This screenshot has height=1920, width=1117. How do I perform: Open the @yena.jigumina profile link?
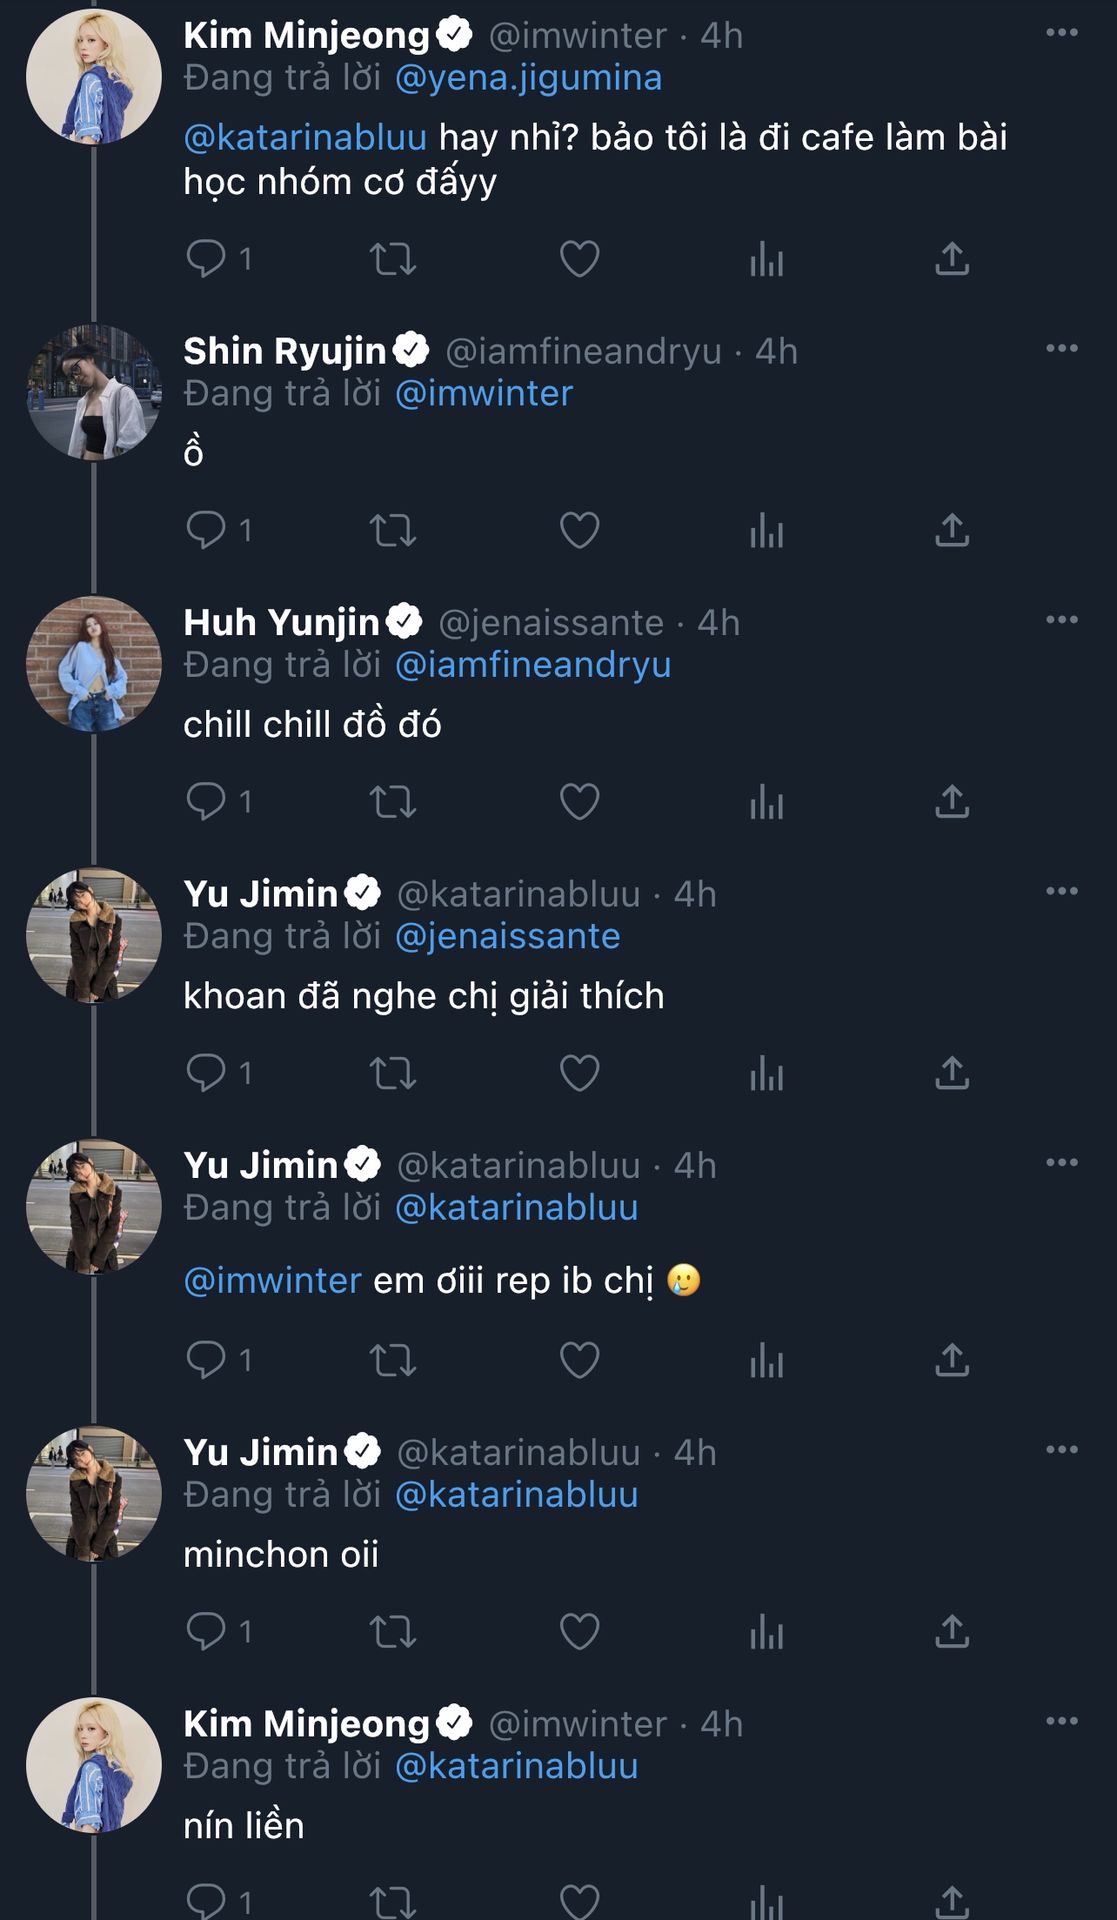tap(528, 78)
